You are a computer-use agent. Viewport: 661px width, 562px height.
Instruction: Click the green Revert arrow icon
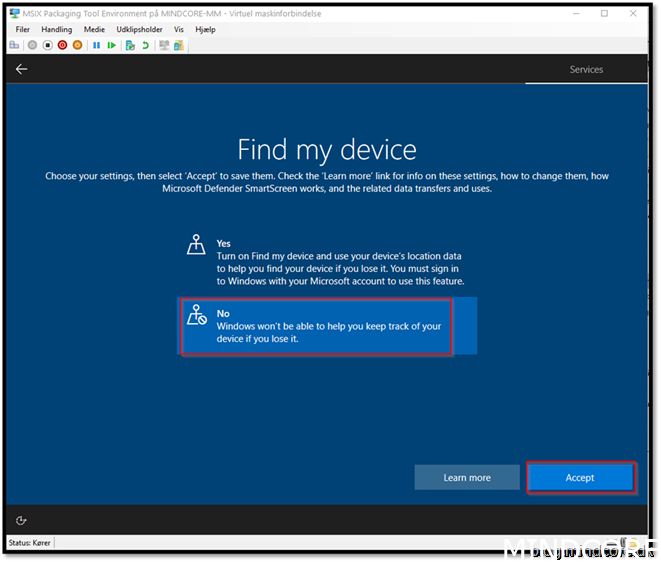coord(145,45)
